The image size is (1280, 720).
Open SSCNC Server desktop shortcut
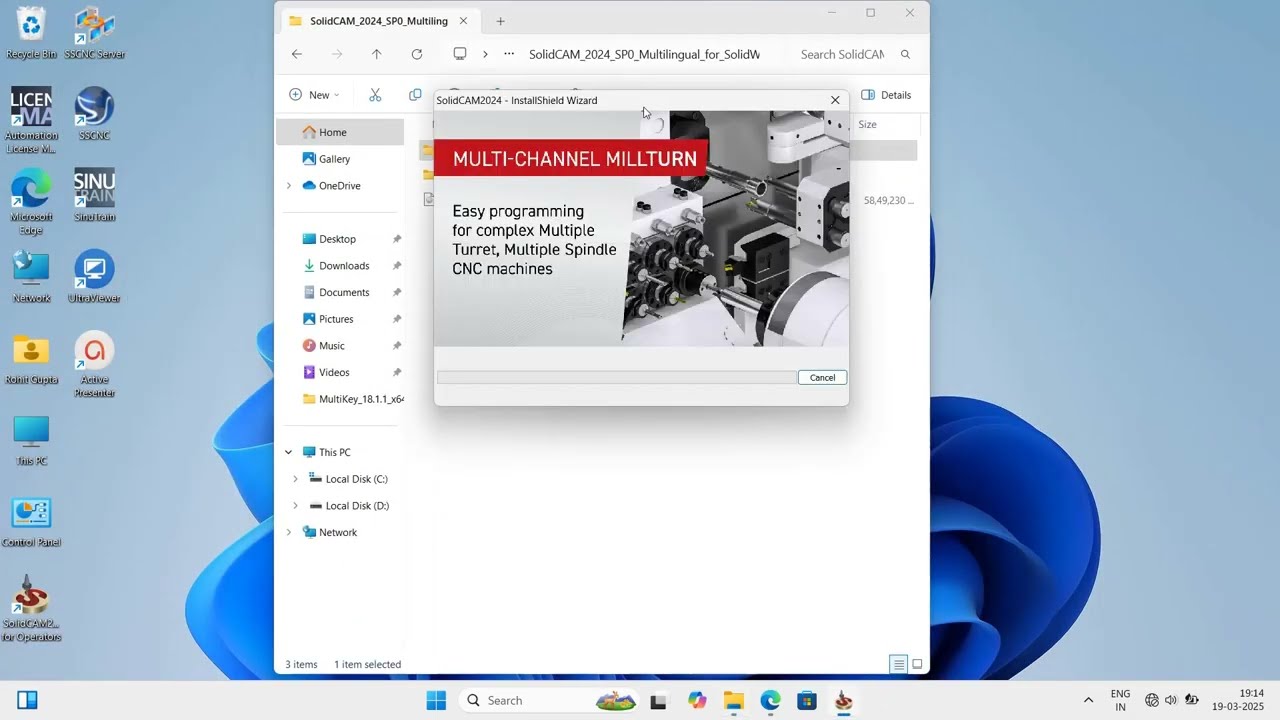[94, 31]
